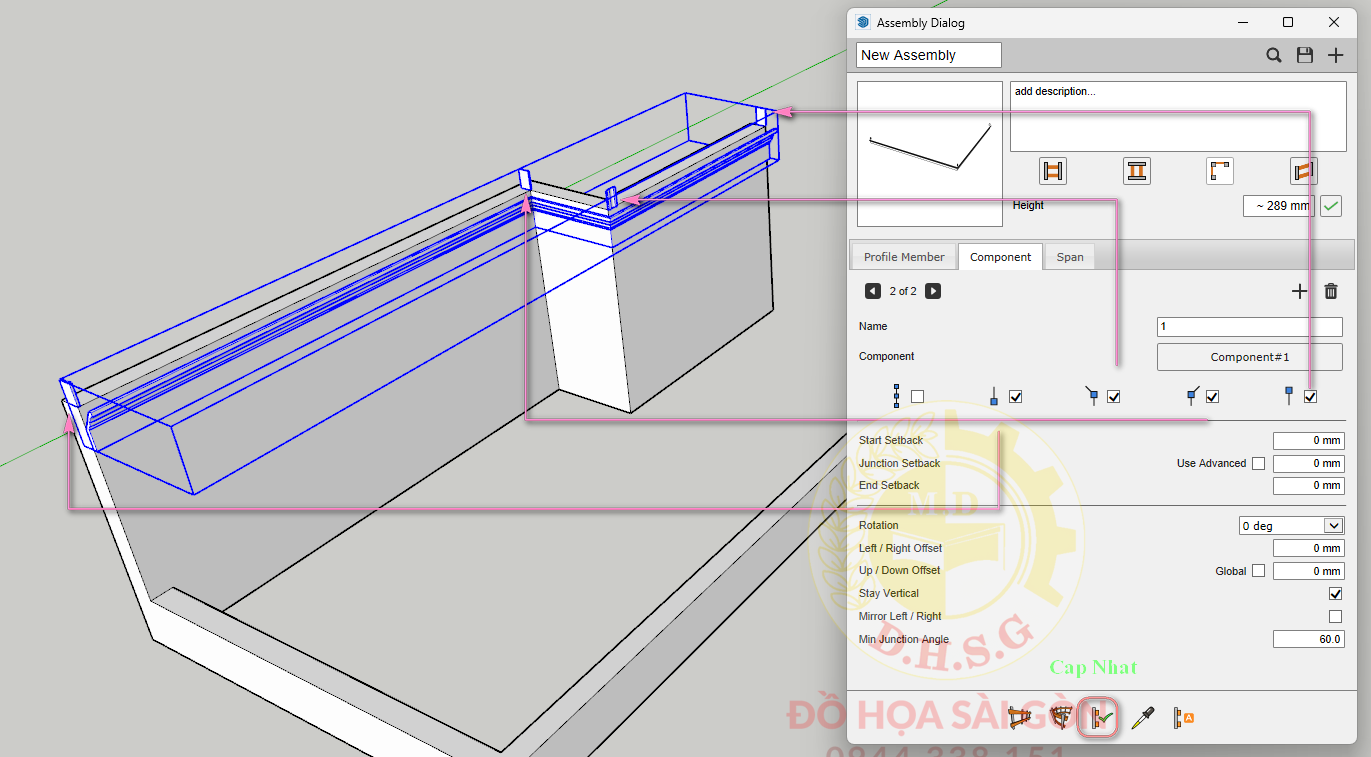Switch to the Profile Member tab

click(x=903, y=257)
